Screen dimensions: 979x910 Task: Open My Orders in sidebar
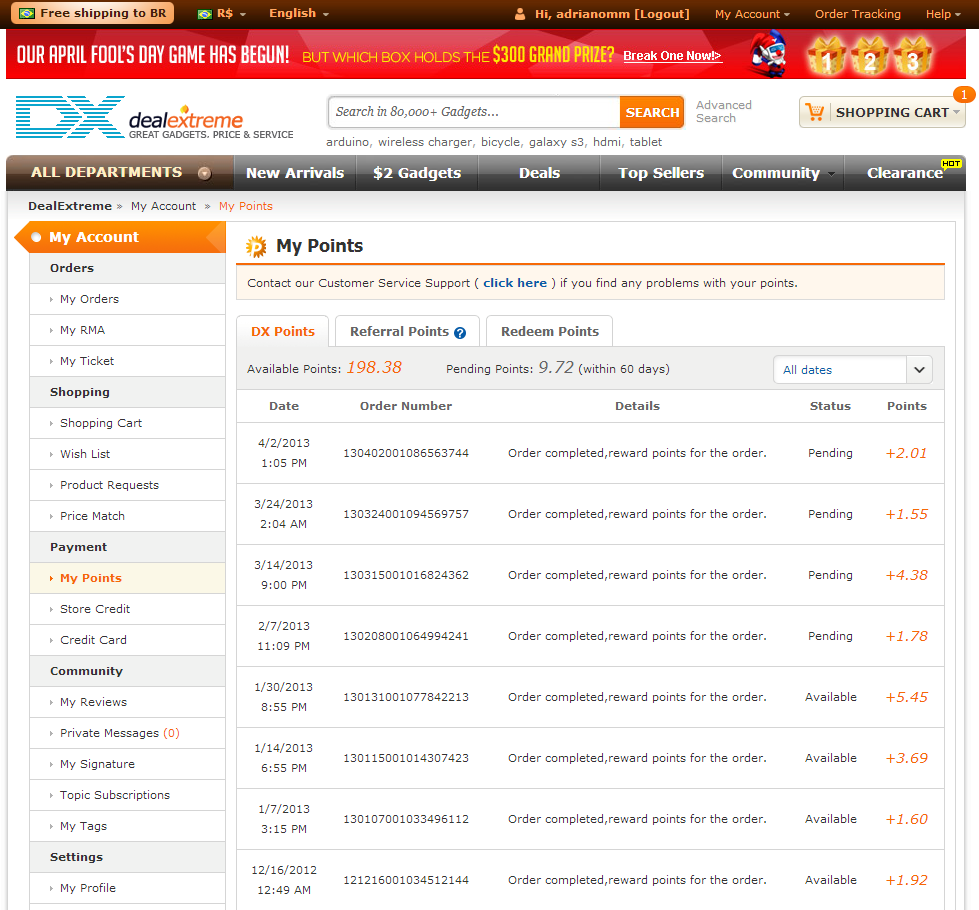click(127, 299)
